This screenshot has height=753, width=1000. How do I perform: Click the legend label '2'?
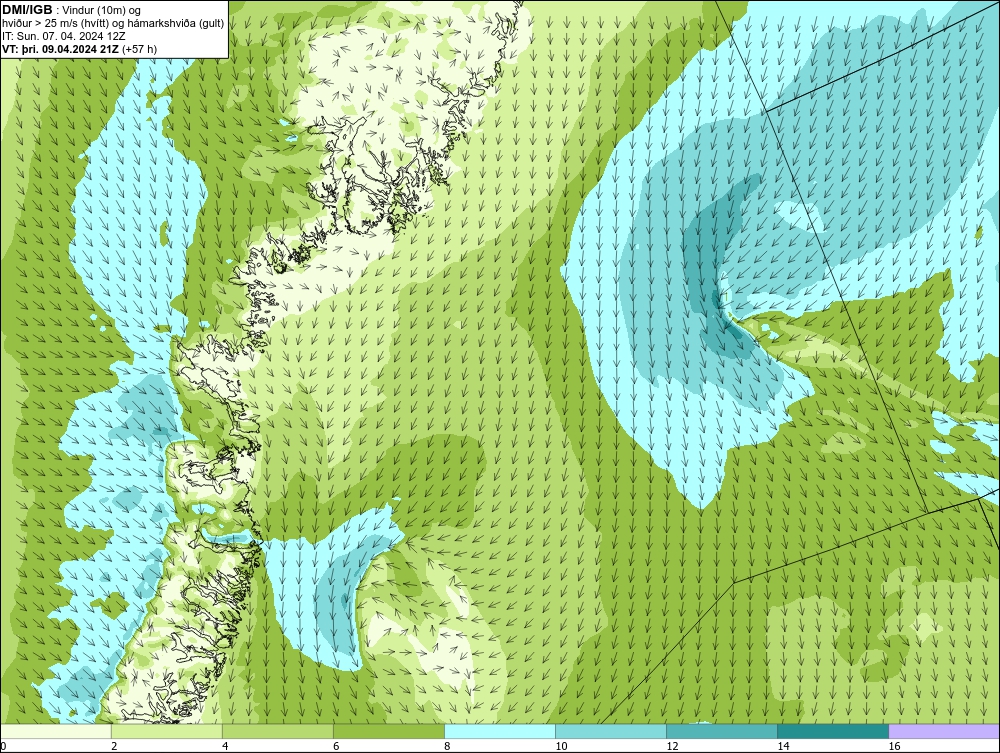coord(114,747)
